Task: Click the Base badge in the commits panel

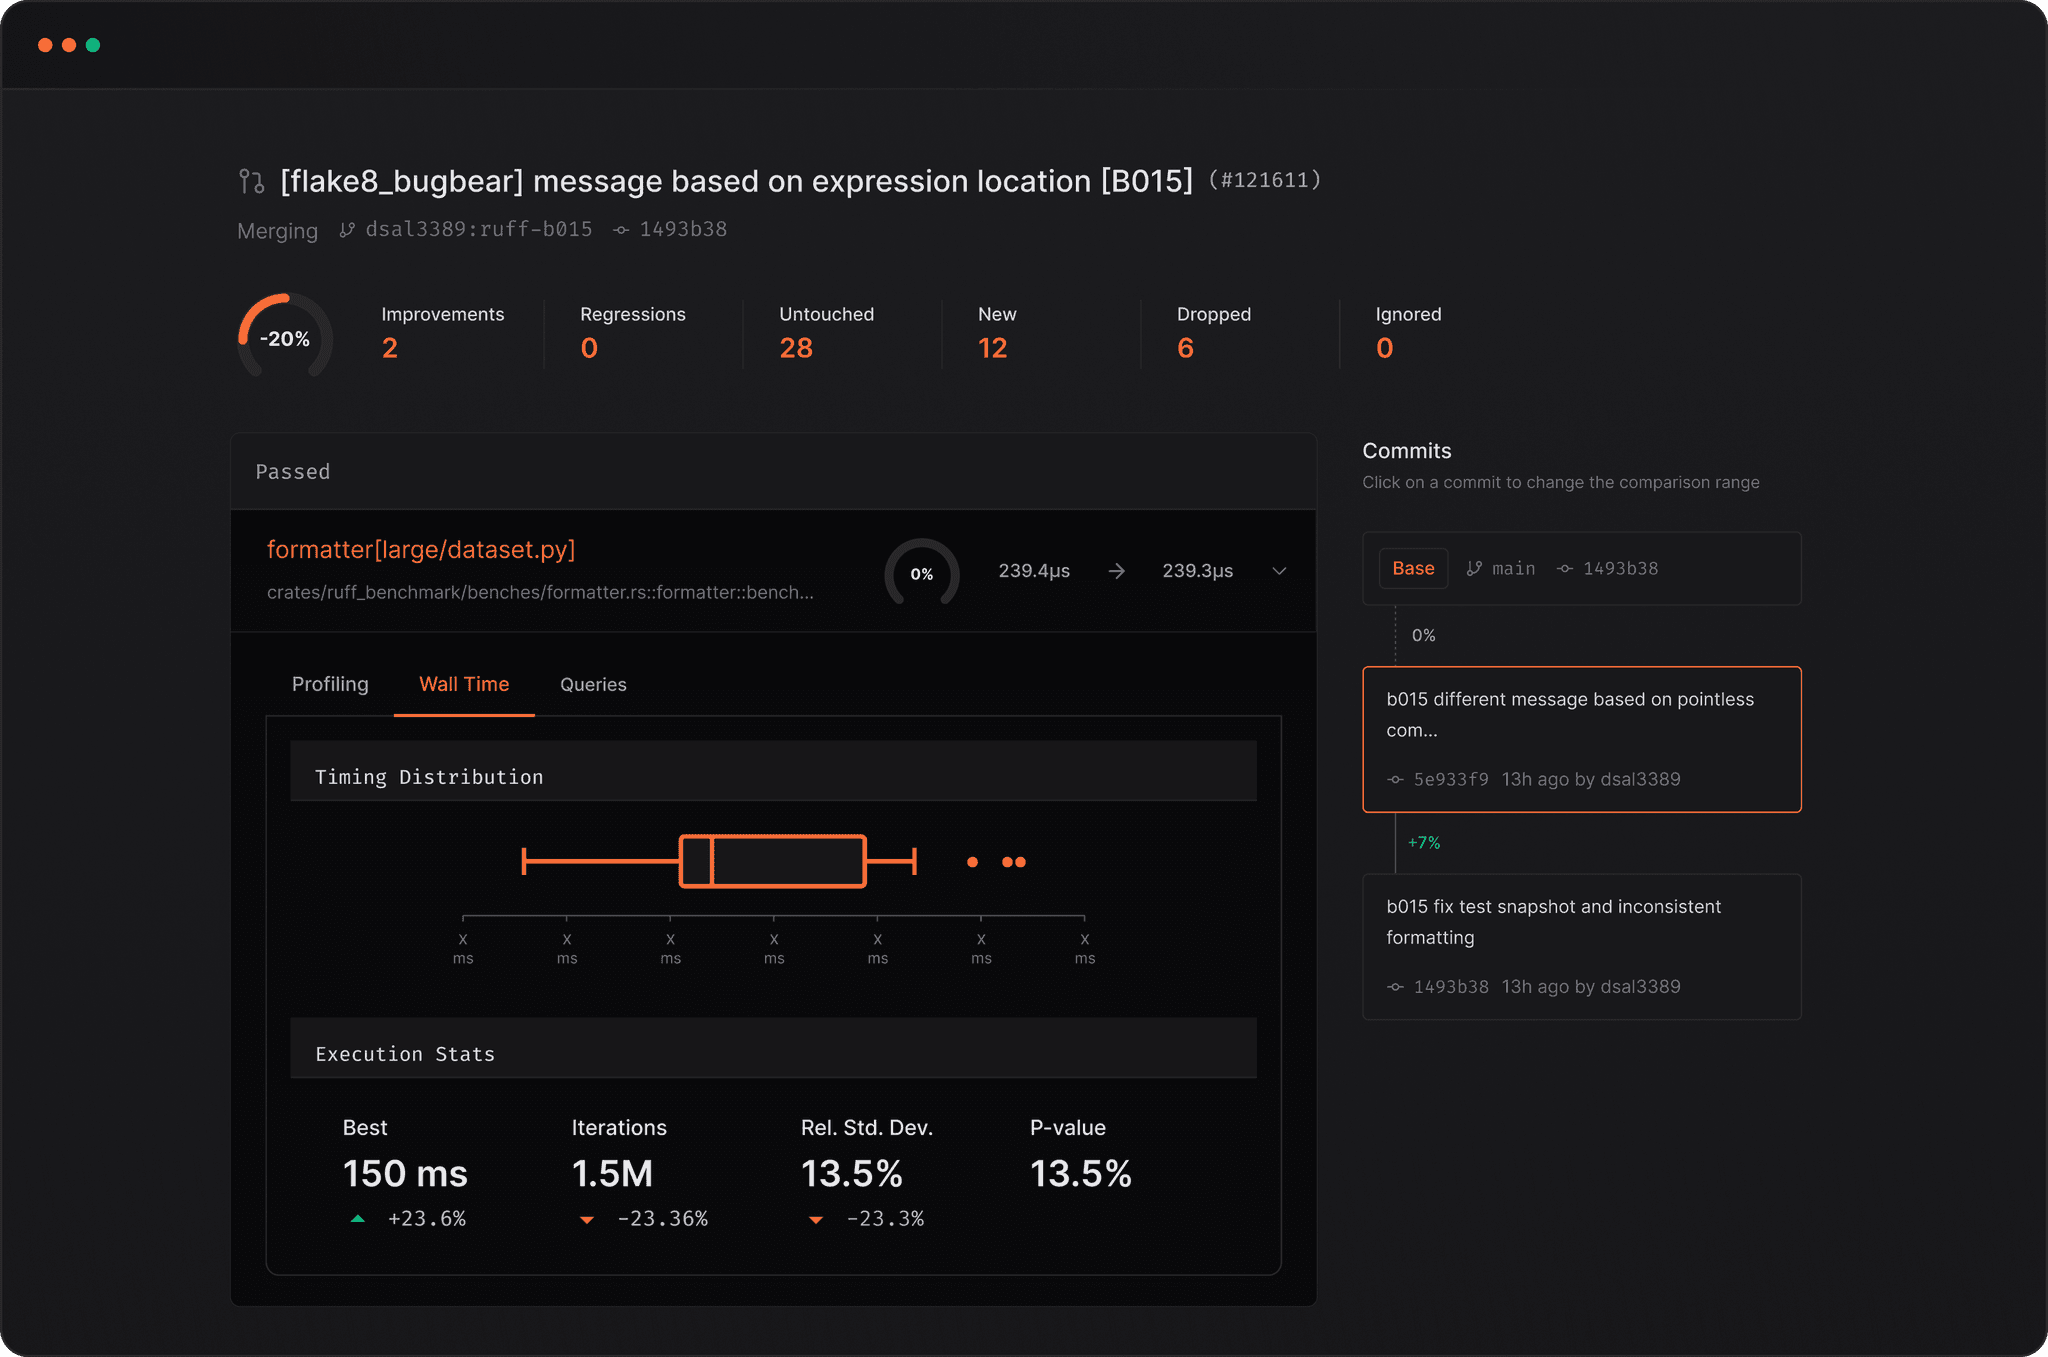Action: tap(1412, 568)
